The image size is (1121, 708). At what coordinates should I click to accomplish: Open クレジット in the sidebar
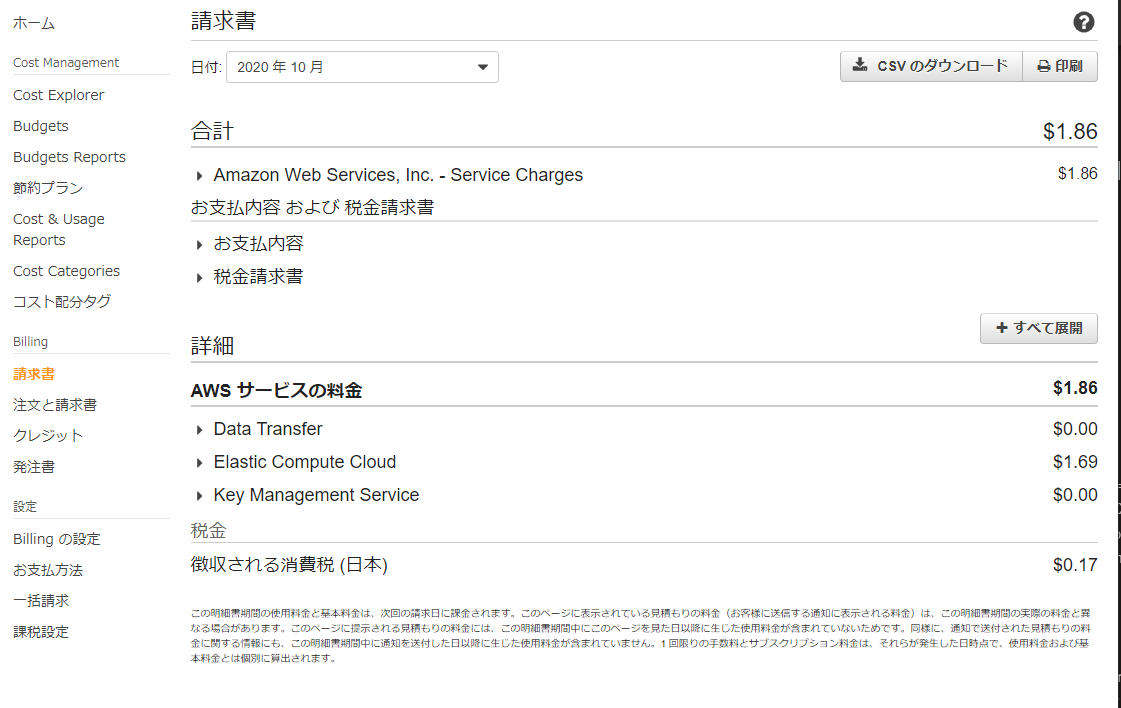tap(48, 436)
